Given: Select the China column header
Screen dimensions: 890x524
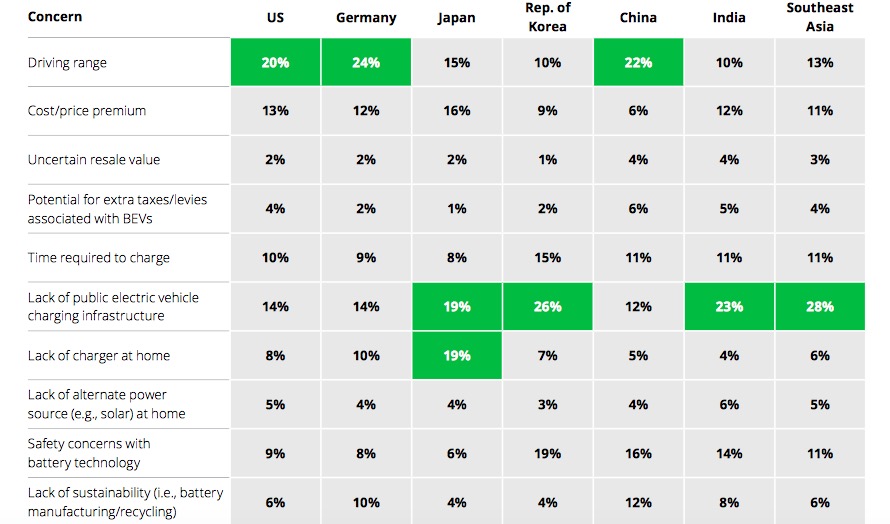Looking at the screenshot, I should tap(638, 18).
